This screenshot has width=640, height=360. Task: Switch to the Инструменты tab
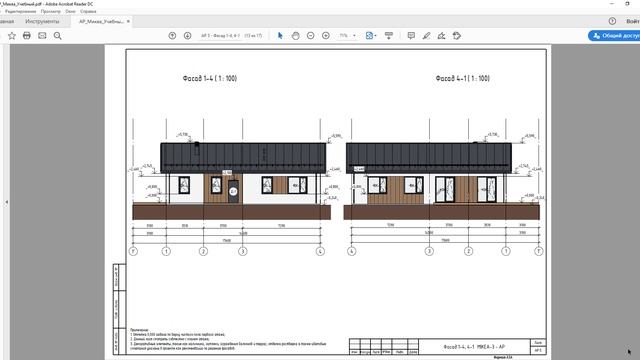tap(42, 21)
